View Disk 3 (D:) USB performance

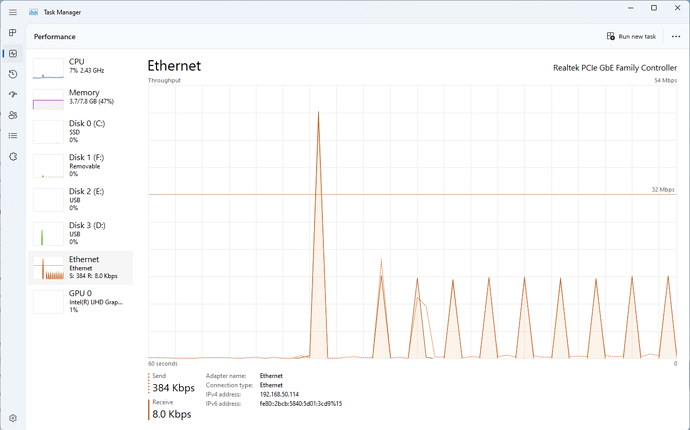(x=82, y=233)
